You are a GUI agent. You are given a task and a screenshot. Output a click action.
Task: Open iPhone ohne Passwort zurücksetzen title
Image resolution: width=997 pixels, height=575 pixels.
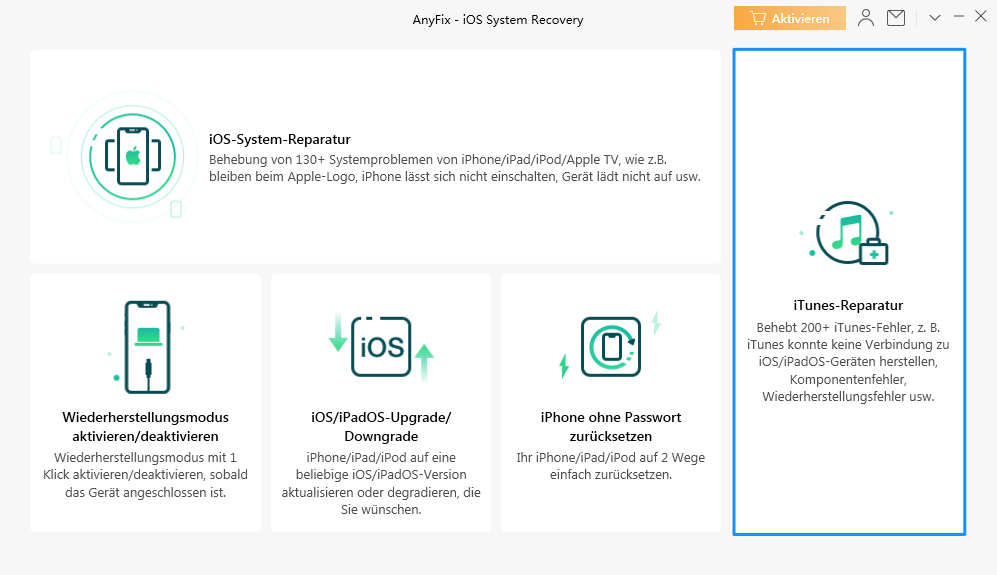[x=610, y=427]
